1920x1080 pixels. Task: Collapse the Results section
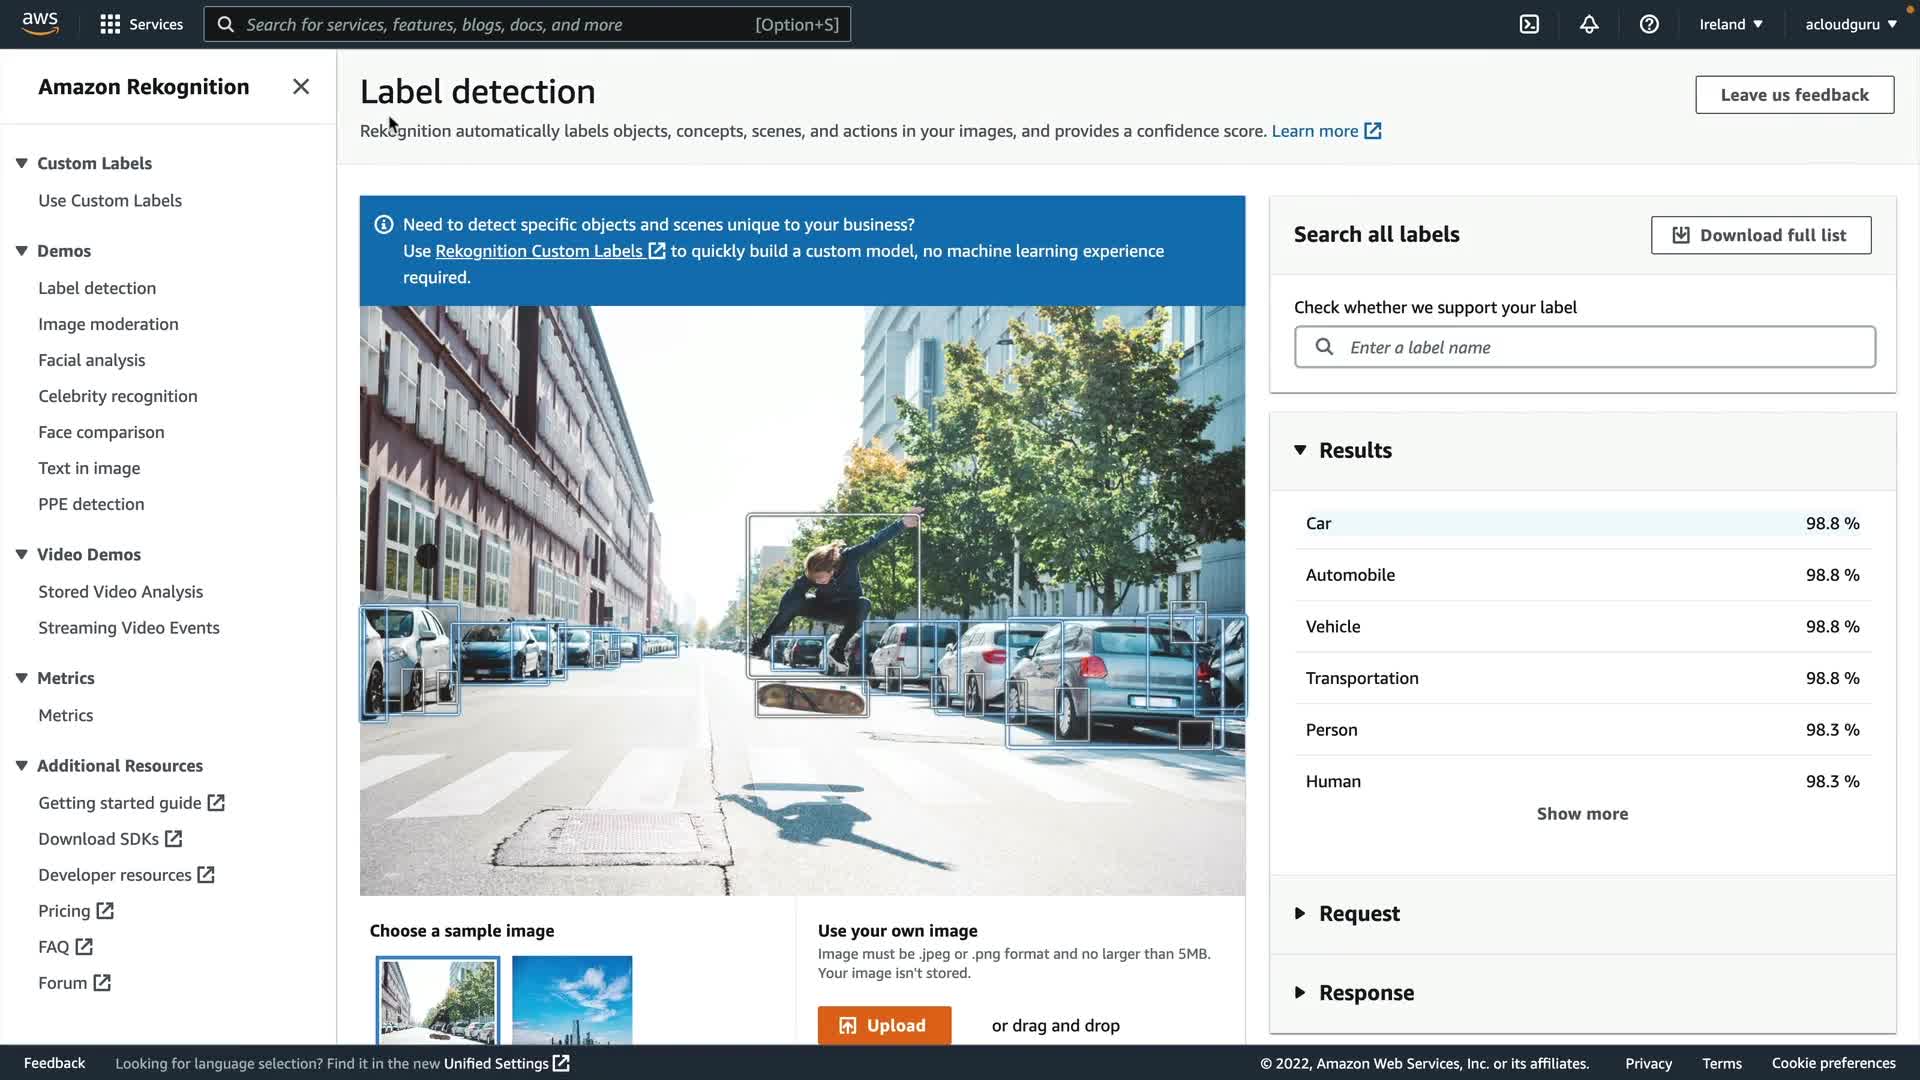coord(1300,450)
